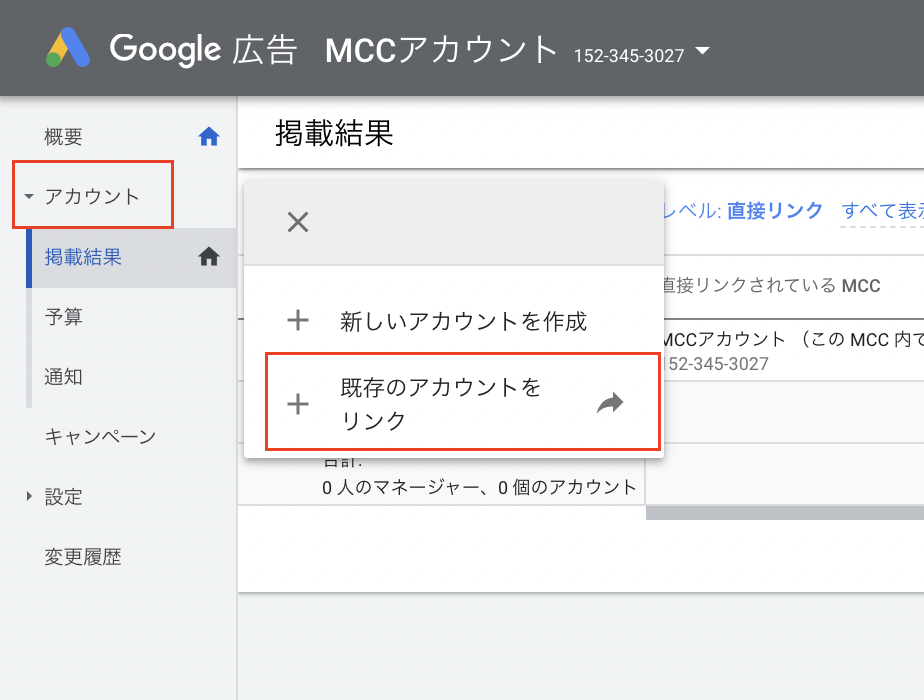924x700 pixels.
Task: Open 変更履歴 in the sidebar
Action: [83, 556]
